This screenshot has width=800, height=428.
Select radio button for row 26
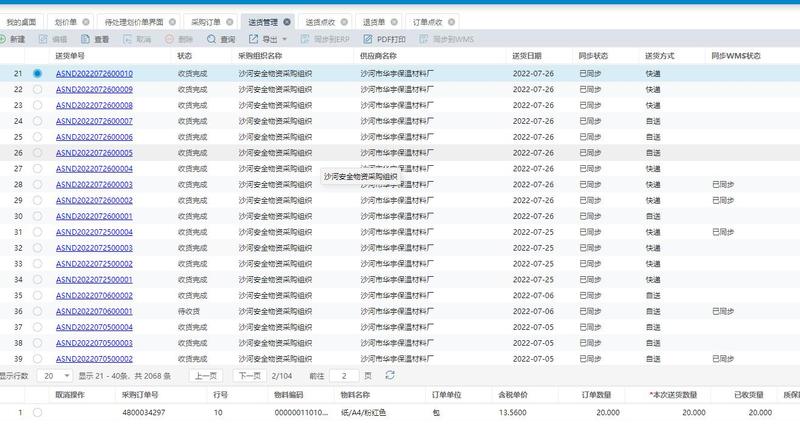[37, 153]
